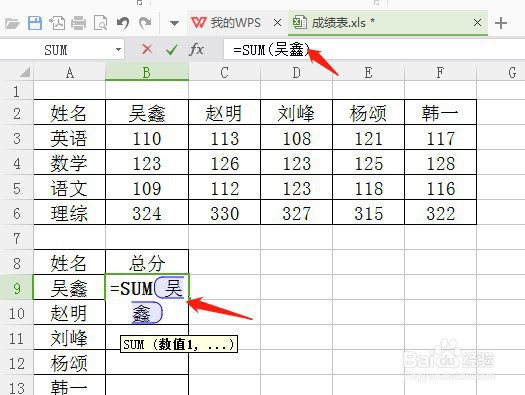The image size is (525, 395).
Task: Click cell A9 containing 吴鑫
Action: [x=70, y=288]
